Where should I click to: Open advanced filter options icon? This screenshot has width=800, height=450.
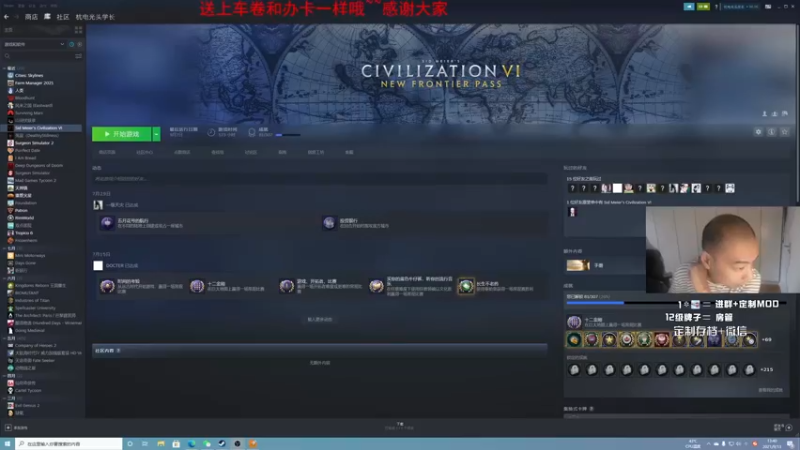click(x=79, y=56)
